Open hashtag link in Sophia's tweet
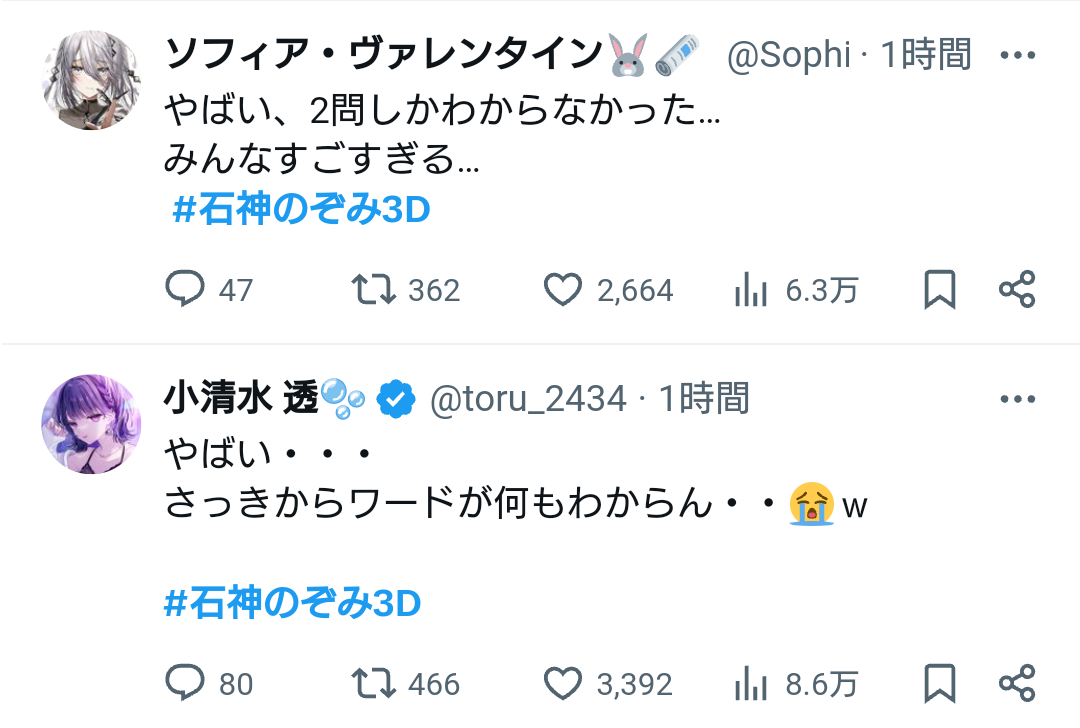This screenshot has width=1080, height=728. click(x=301, y=210)
